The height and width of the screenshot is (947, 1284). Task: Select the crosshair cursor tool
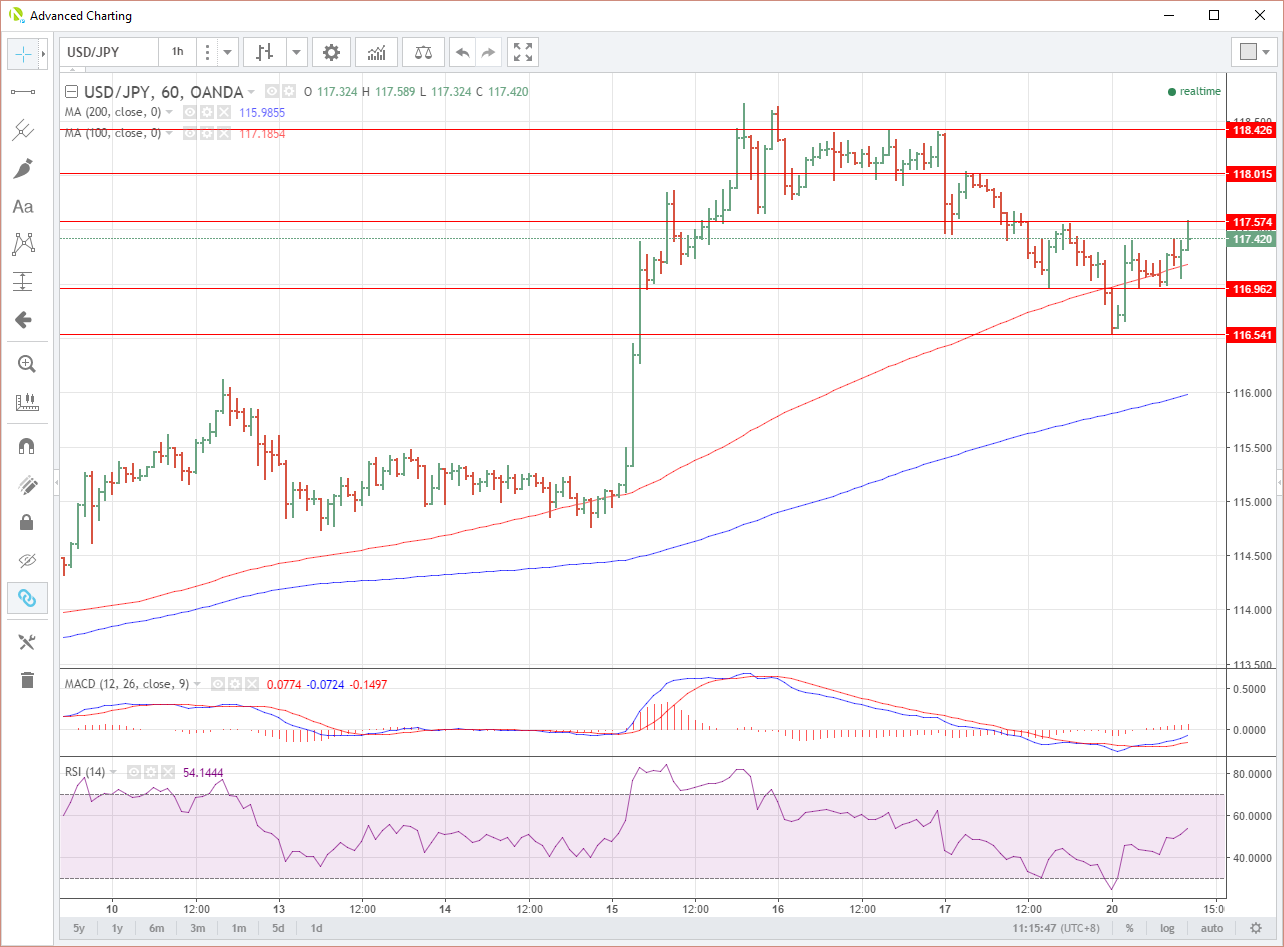(24, 53)
